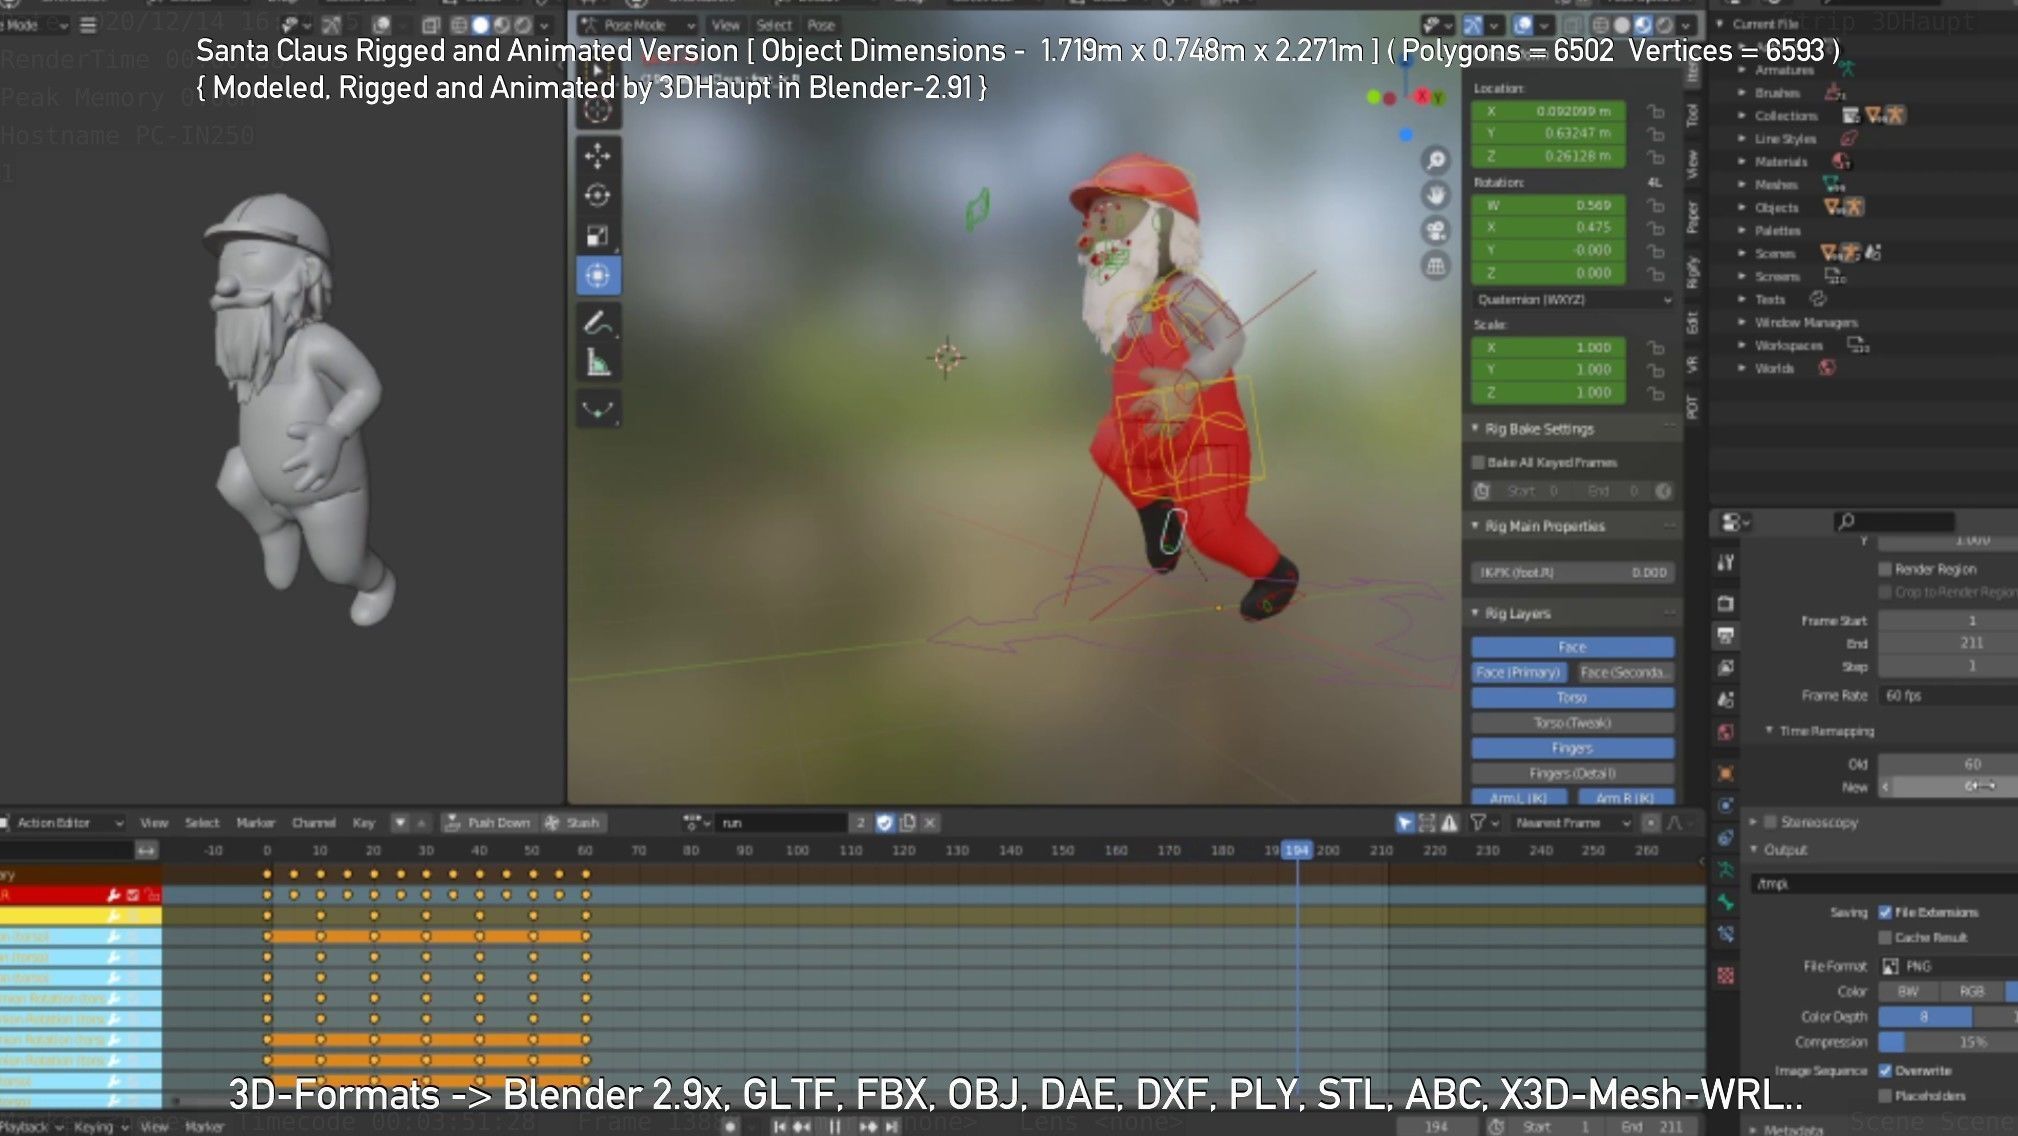
Task: Click the pan hand viewport gizmo
Action: coord(1436,196)
